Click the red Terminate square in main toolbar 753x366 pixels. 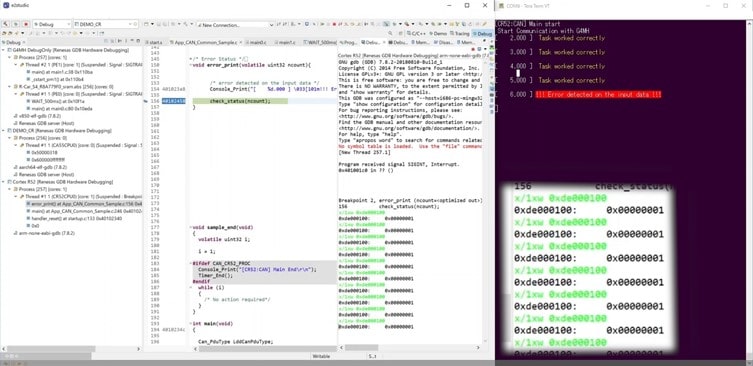pyautogui.click(x=334, y=24)
